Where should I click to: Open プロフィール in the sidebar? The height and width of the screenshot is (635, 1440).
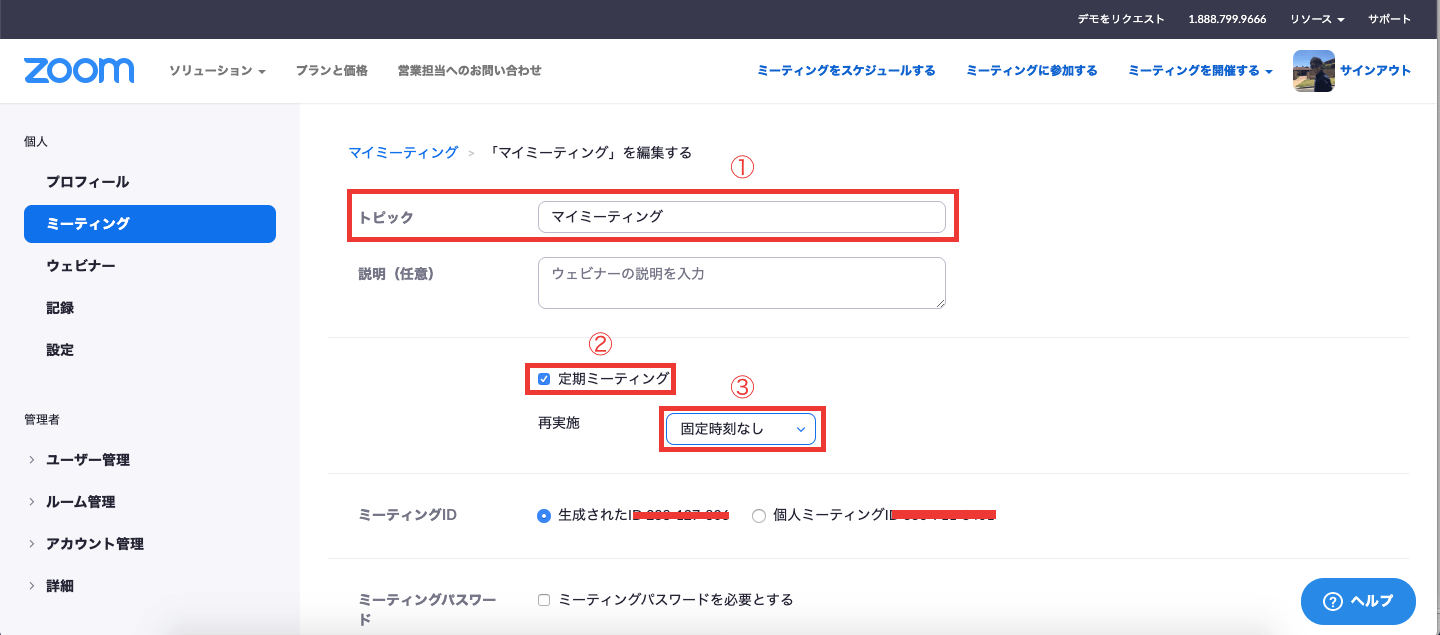coord(88,182)
